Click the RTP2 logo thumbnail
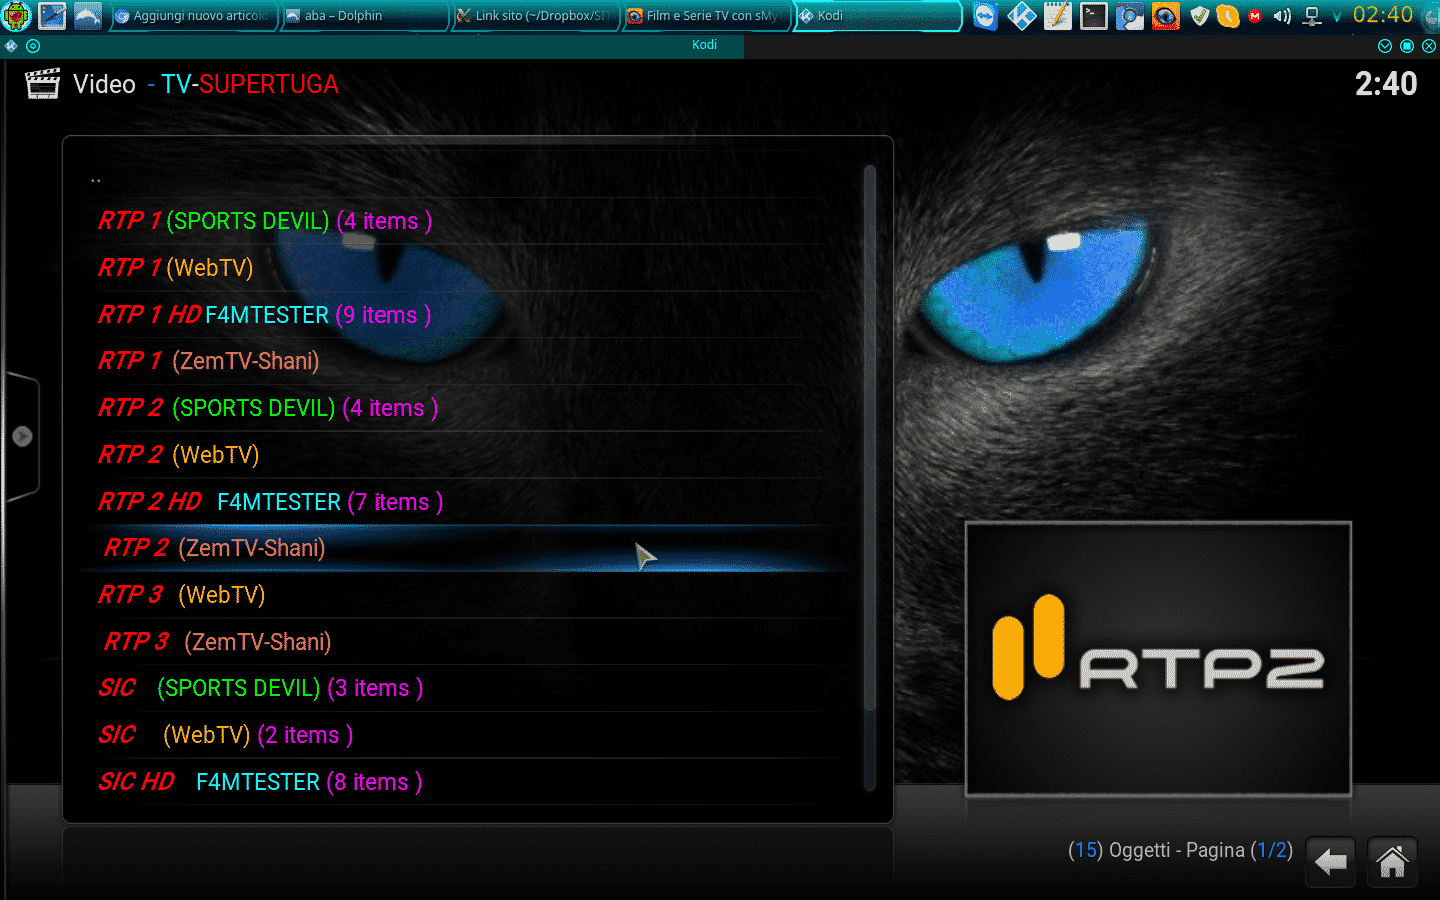The image size is (1440, 900). tap(1158, 659)
